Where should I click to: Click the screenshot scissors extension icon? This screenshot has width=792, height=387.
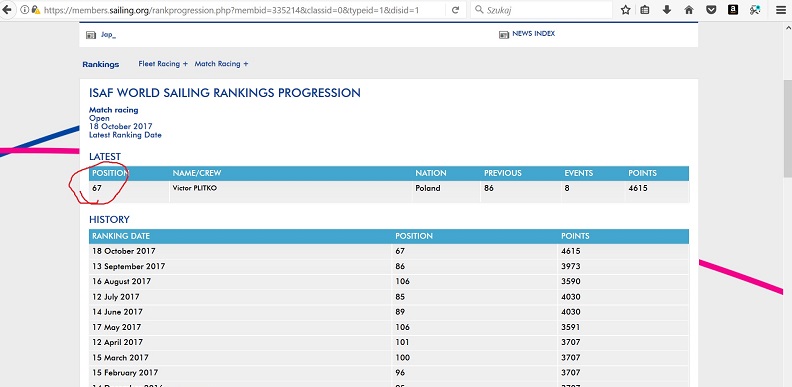tap(755, 10)
